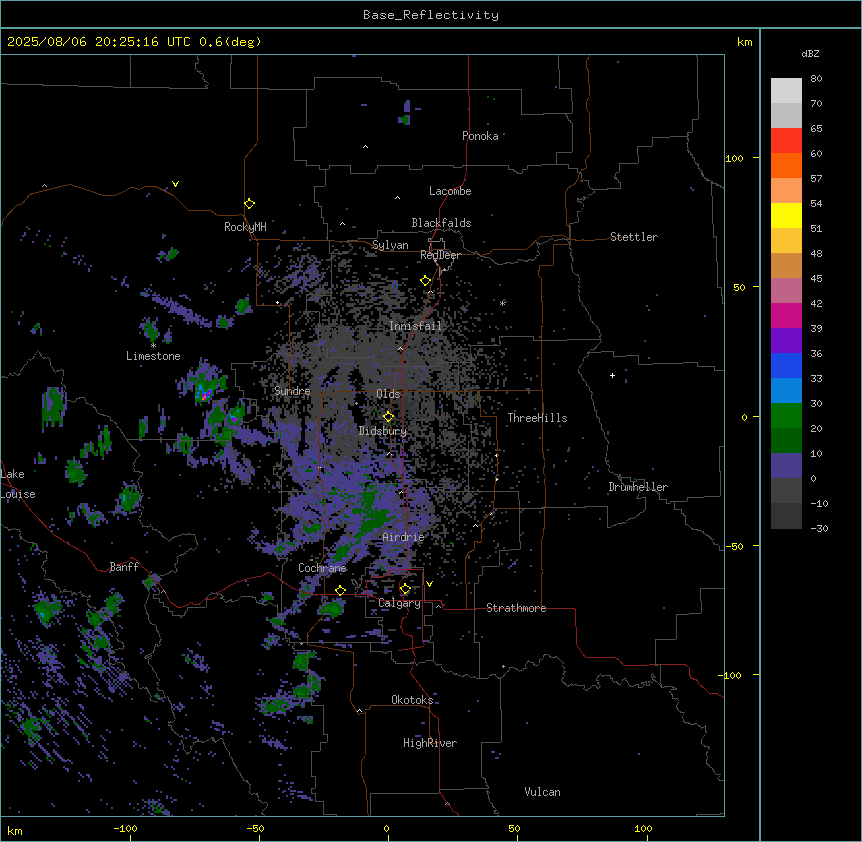Viewport: 862px width, 842px height.
Task: Click the Lacombe label
Action: click(x=450, y=191)
